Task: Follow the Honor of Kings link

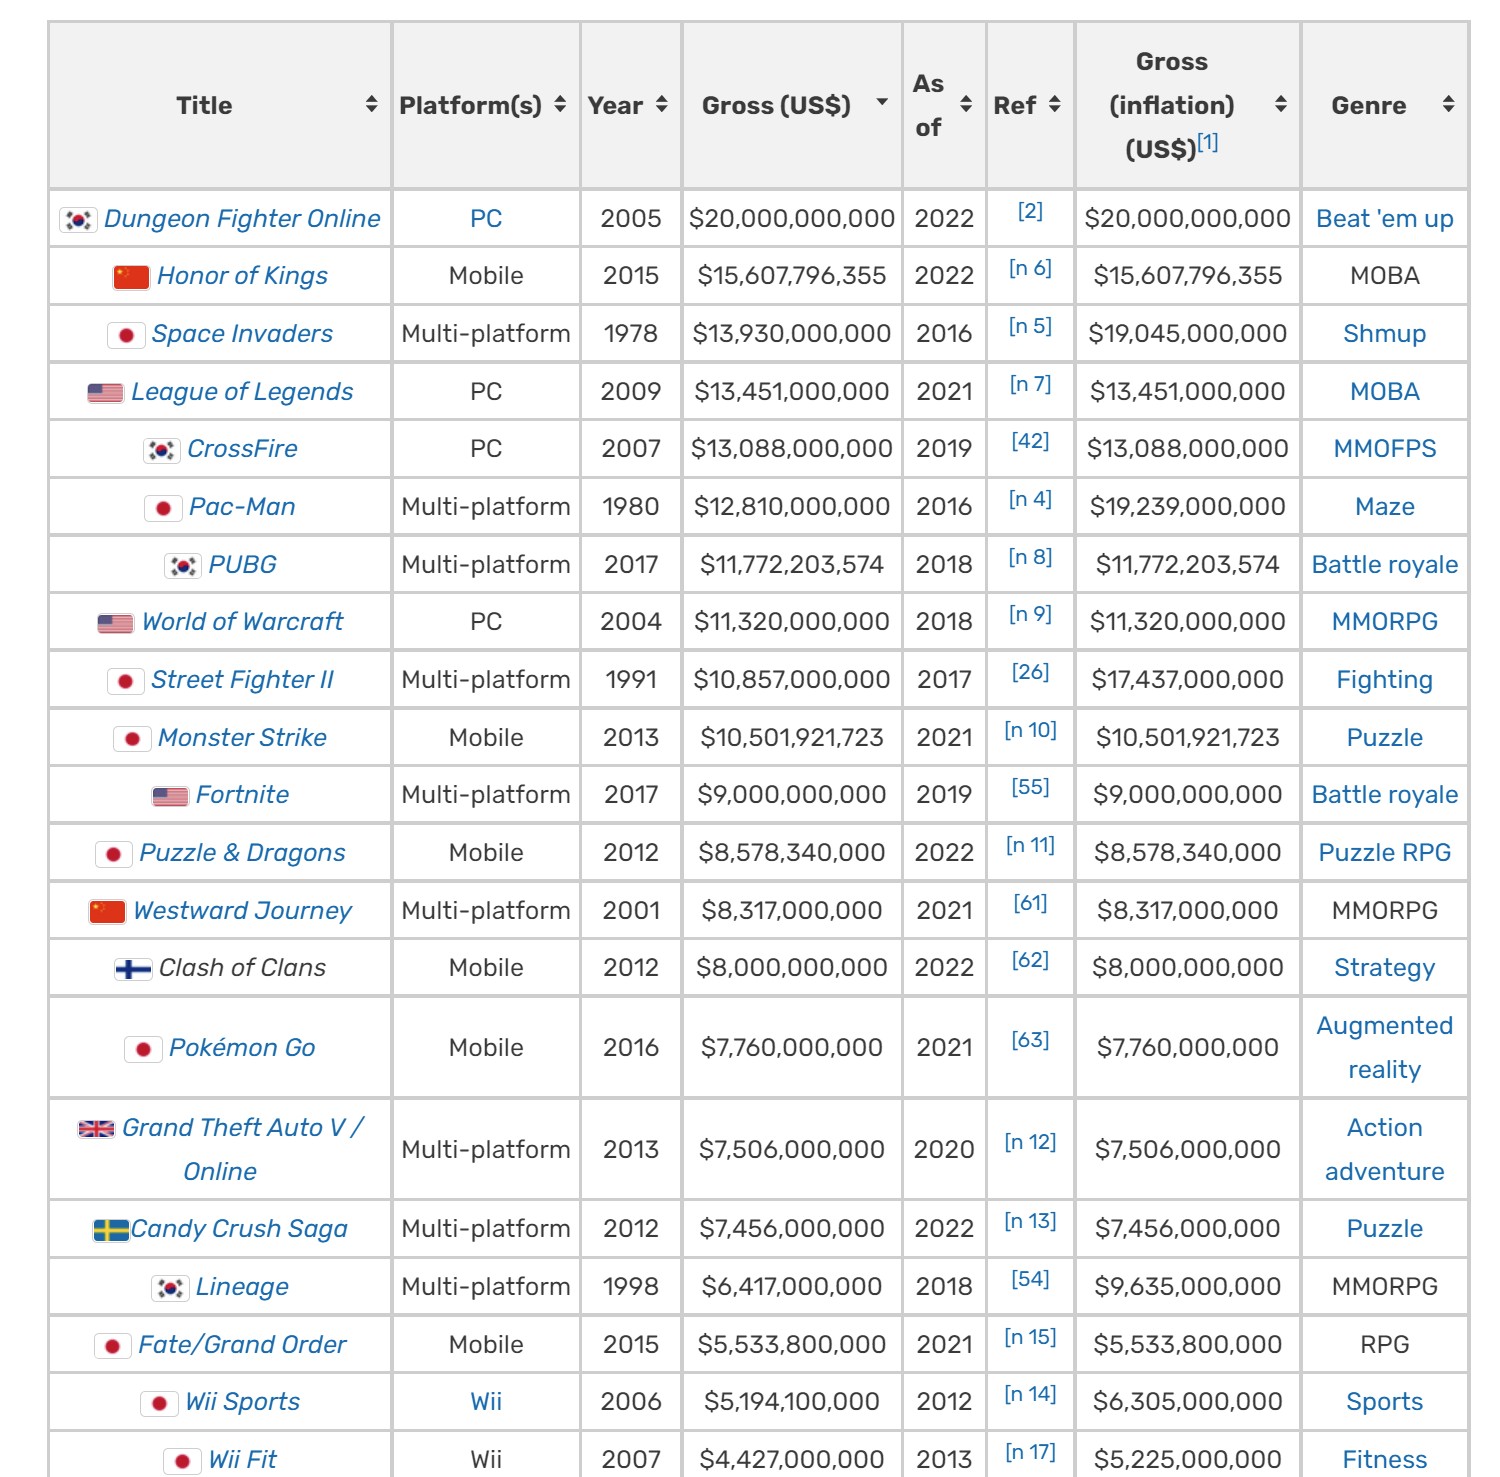Action: [242, 276]
